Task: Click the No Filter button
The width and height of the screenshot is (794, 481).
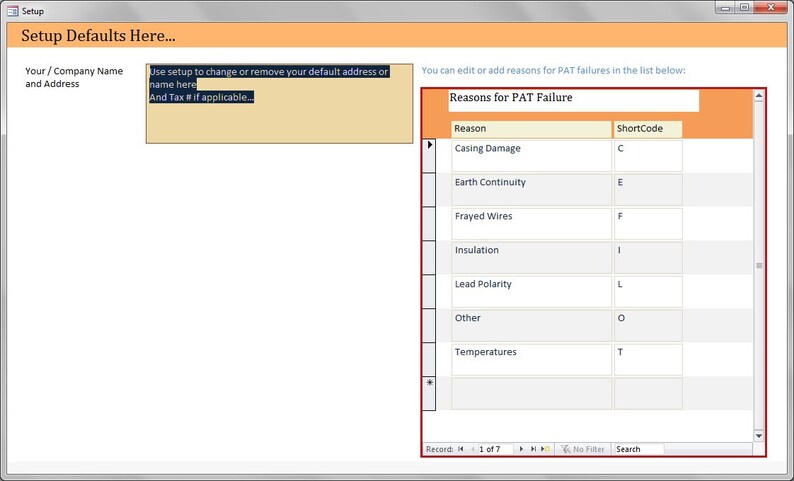Action: tap(583, 449)
